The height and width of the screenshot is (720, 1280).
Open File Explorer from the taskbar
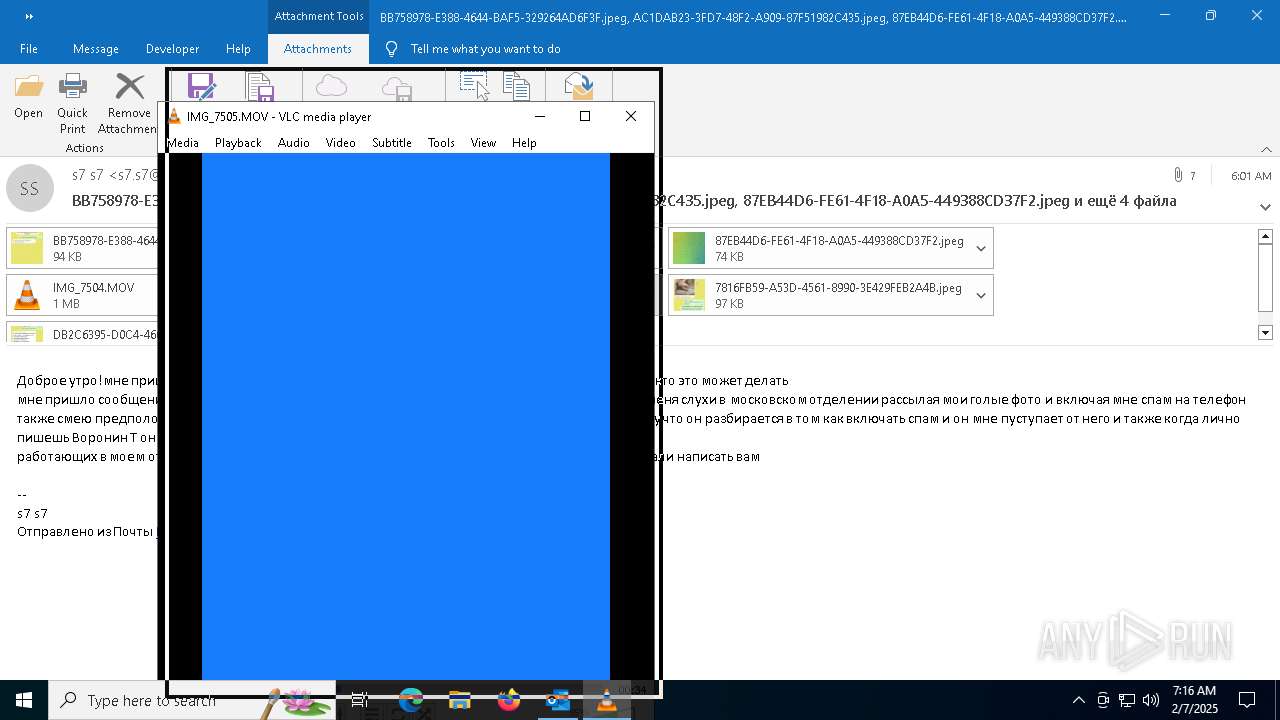[459, 700]
